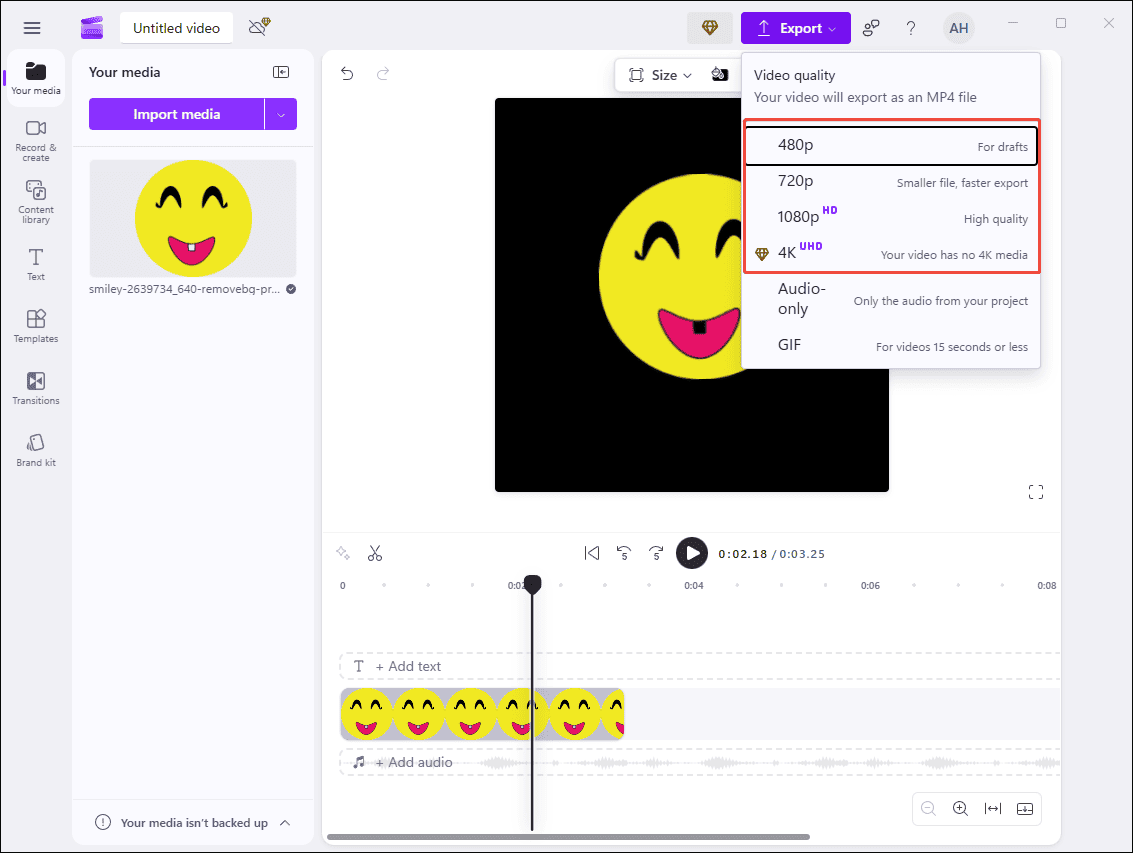The width and height of the screenshot is (1133, 853).
Task: Choose the GIF export option
Action: coord(890,344)
